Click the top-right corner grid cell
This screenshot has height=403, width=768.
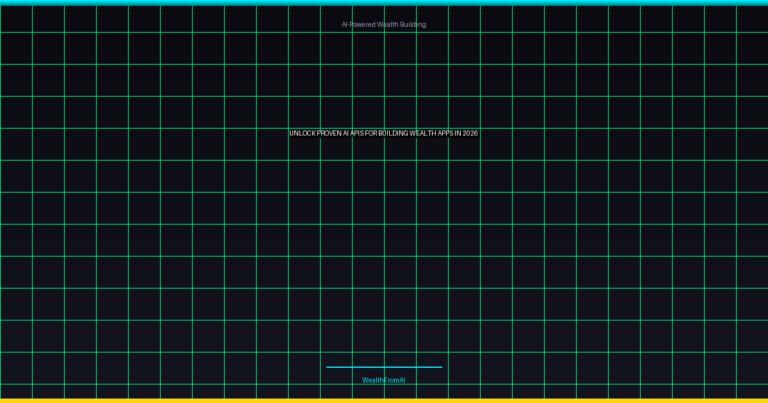(752, 18)
